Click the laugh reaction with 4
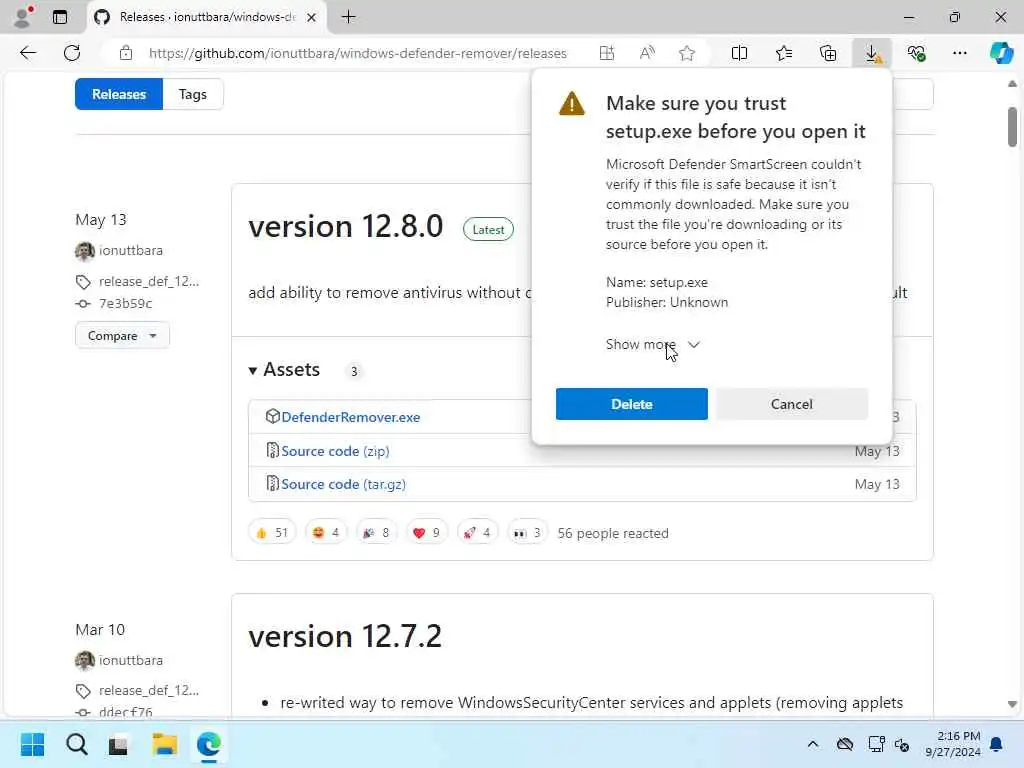 (326, 532)
